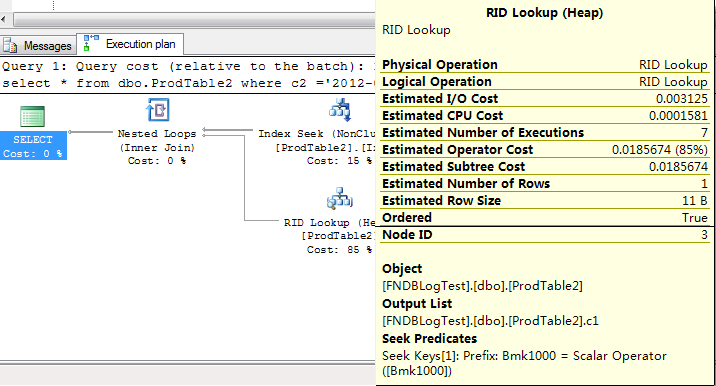Screen dimensions: 716x386
Task: Click 'Estimated Number of Executions' row
Action: pos(545,132)
